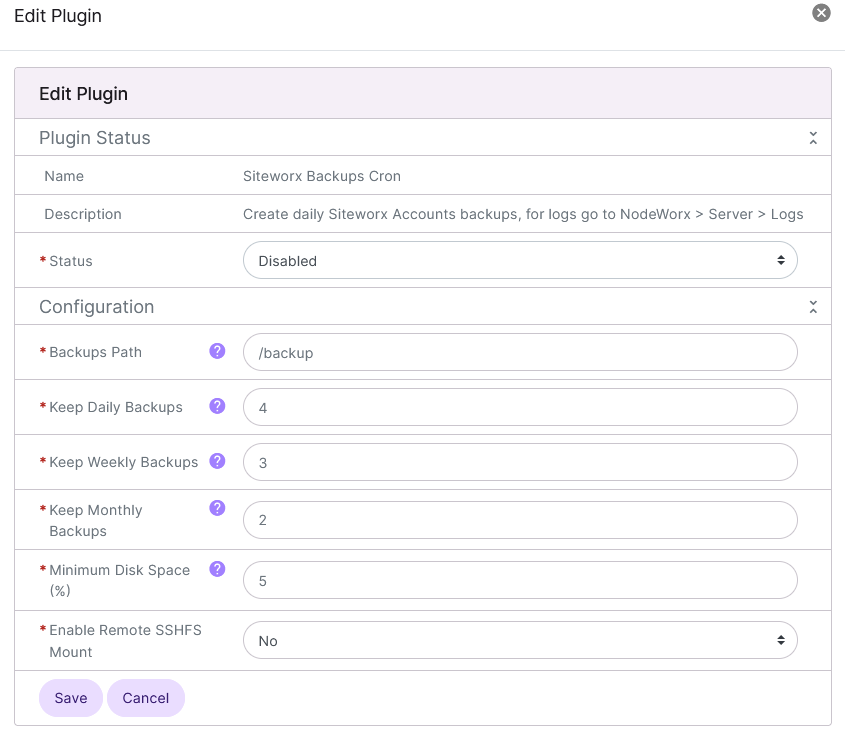Collapse the Configuration section
This screenshot has height=741, width=845.
813,306
